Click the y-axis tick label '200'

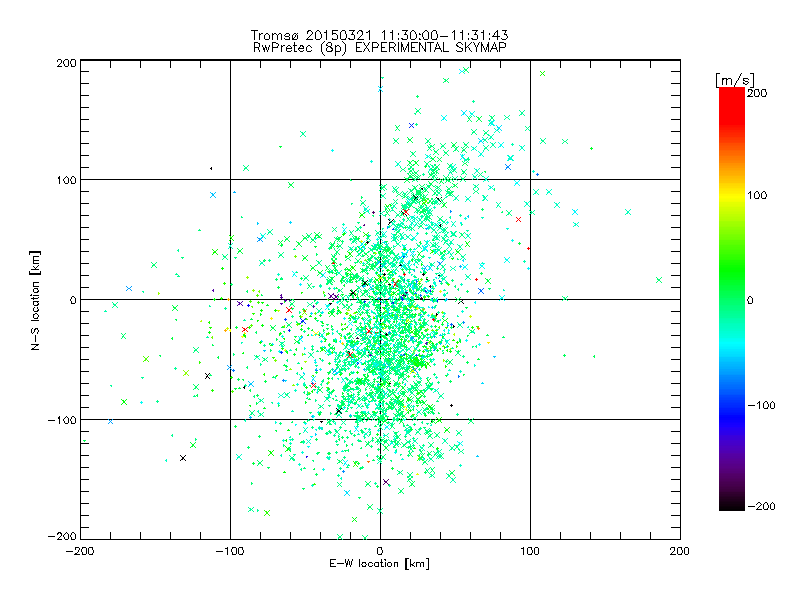point(67,63)
